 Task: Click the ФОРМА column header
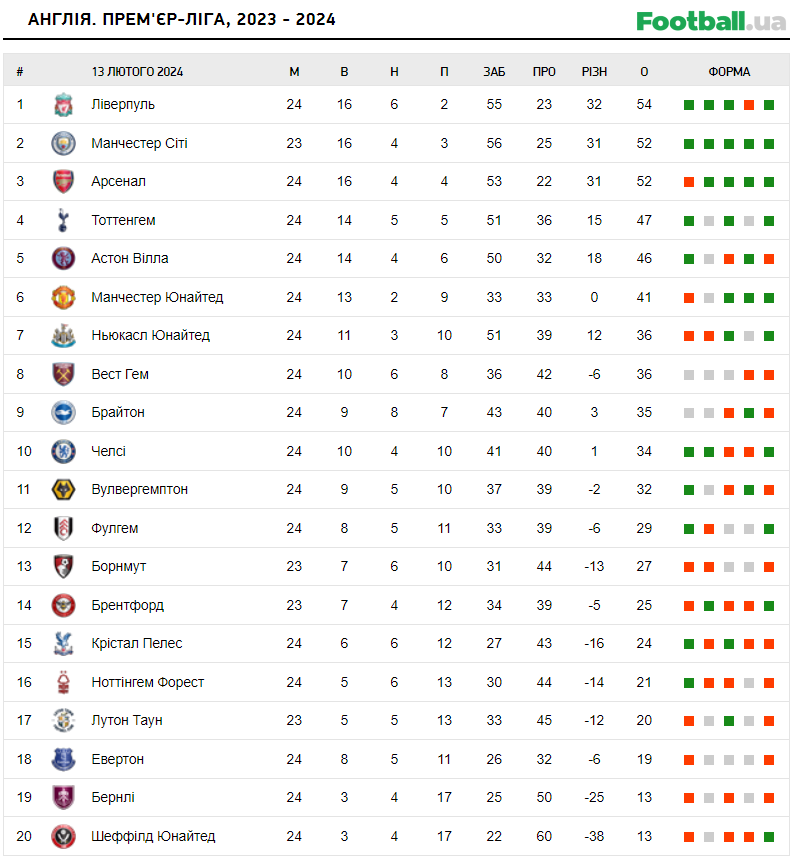point(729,72)
